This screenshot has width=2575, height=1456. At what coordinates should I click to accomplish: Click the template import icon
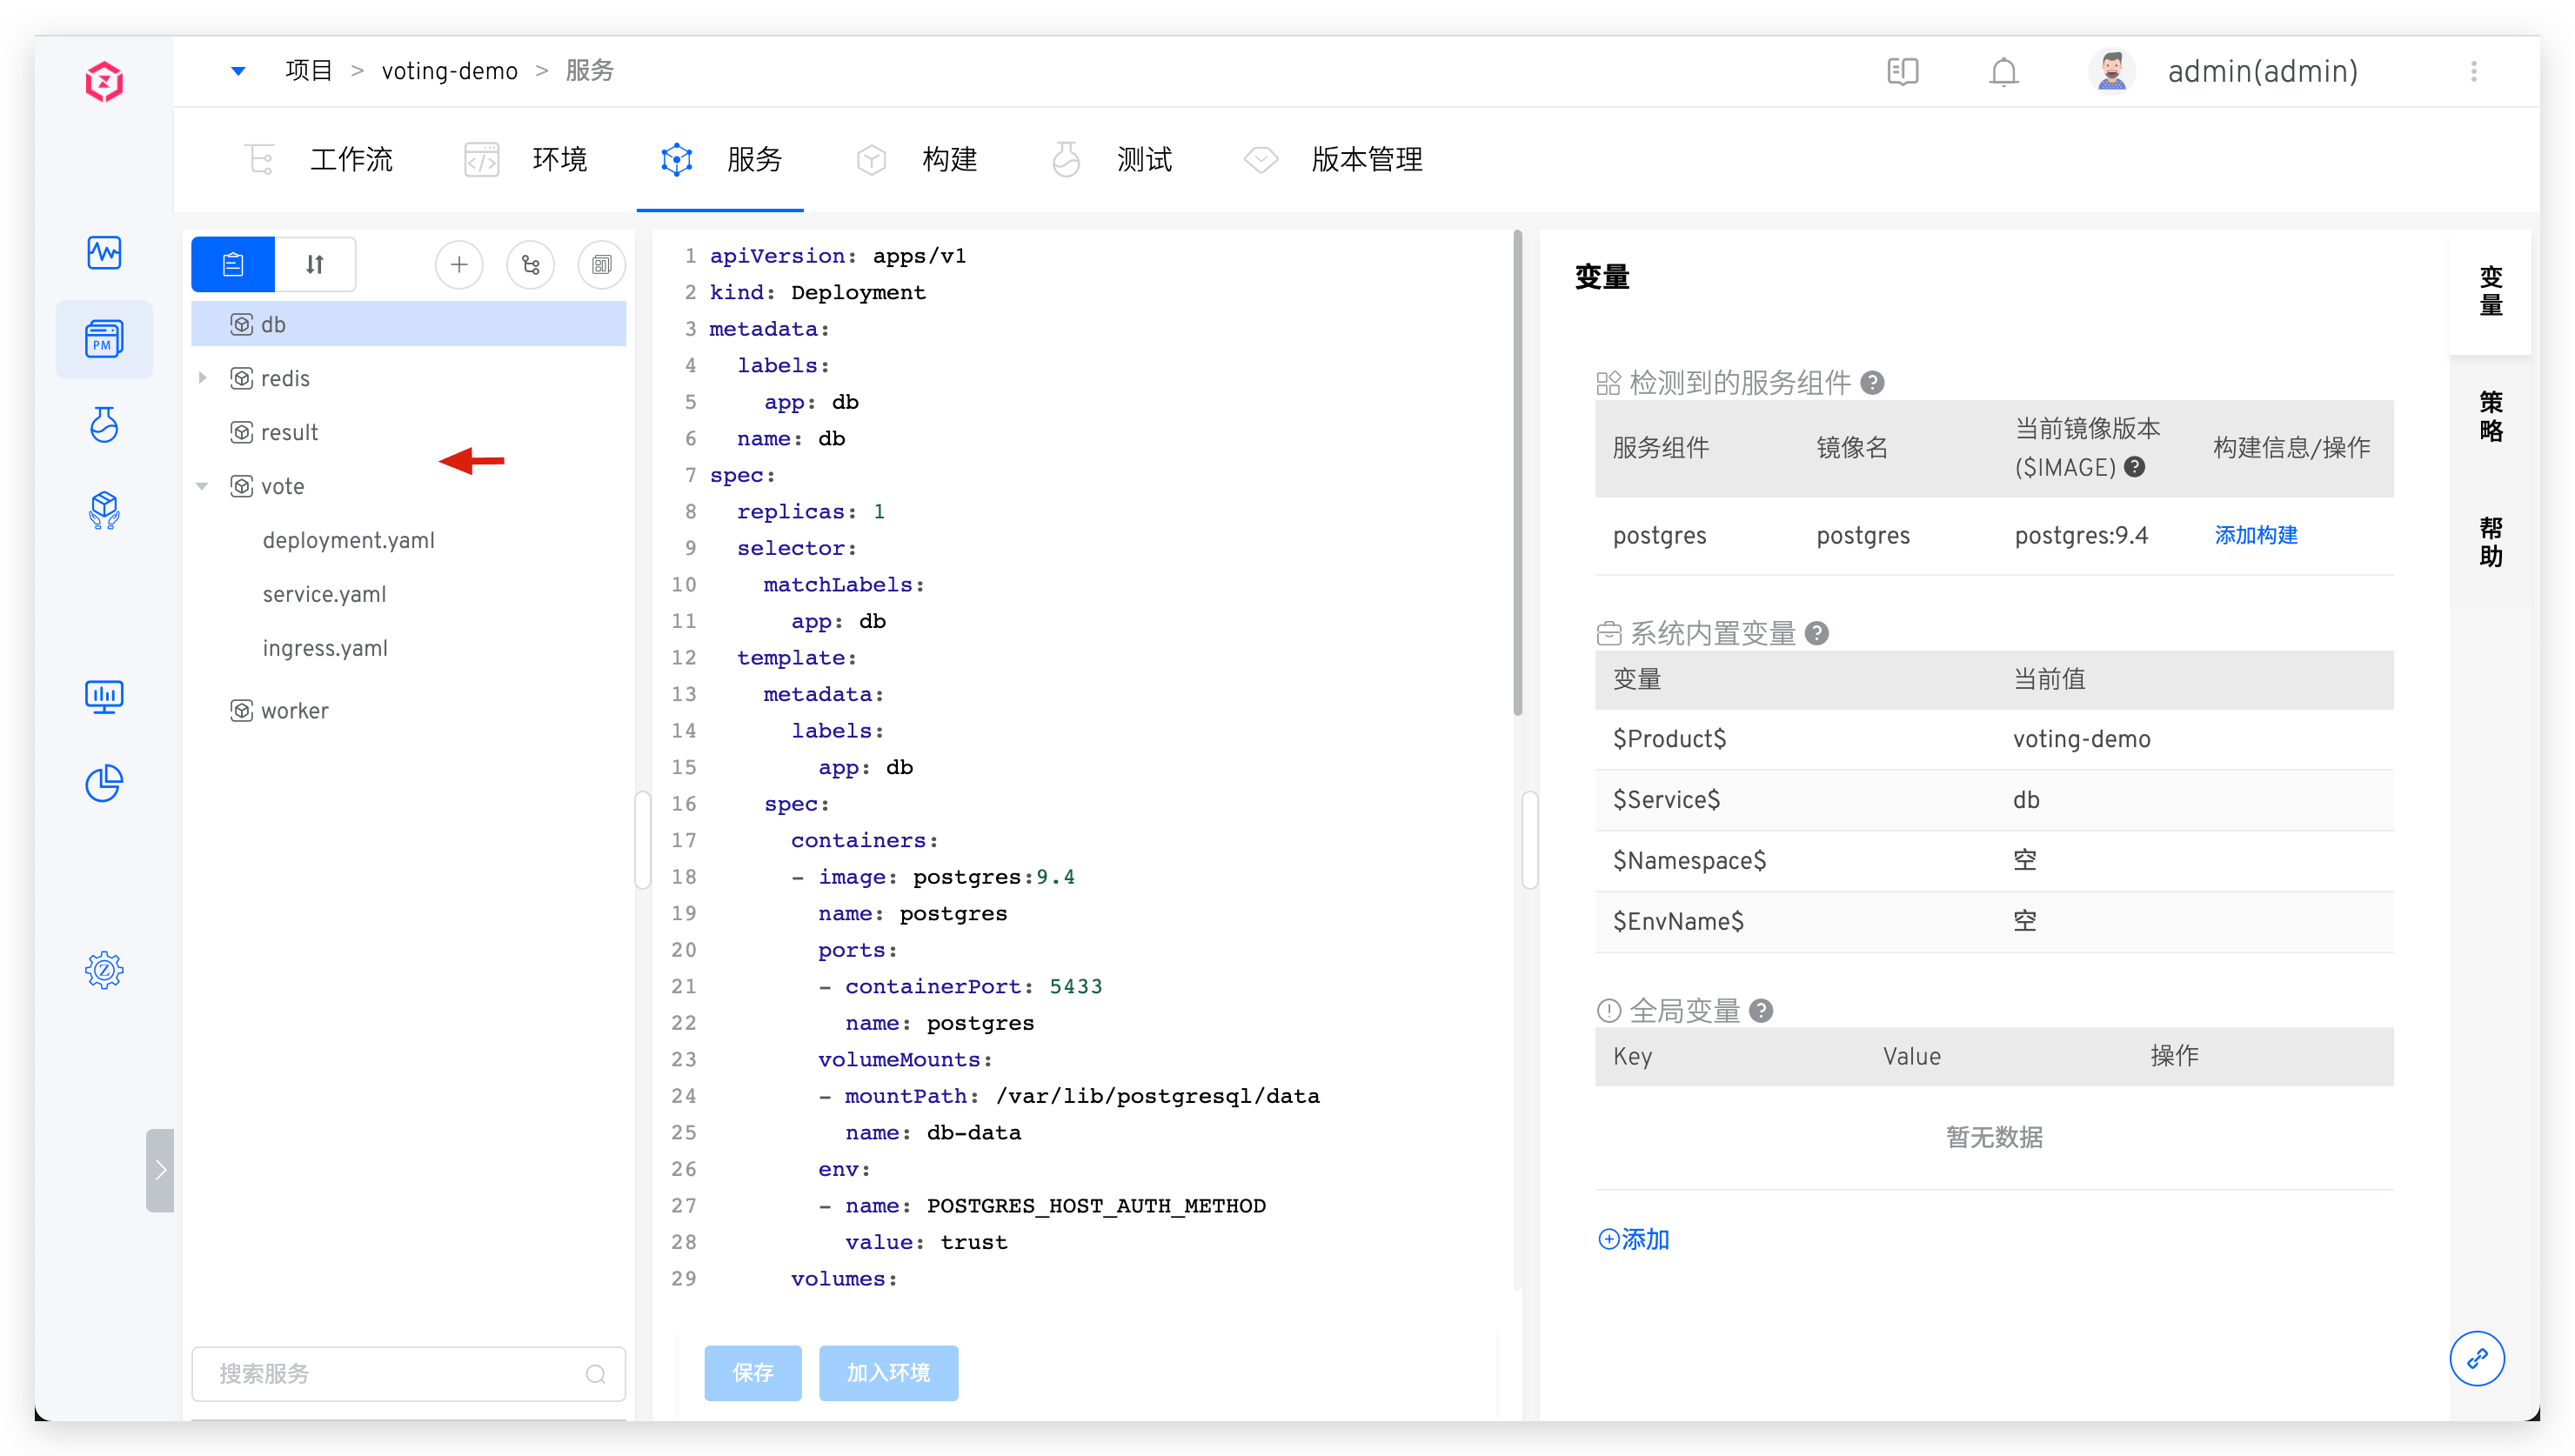point(601,265)
